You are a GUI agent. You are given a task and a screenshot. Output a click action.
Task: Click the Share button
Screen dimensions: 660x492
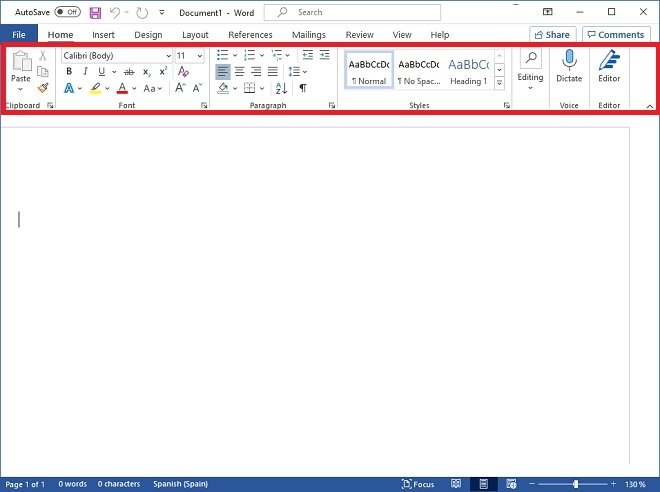tap(552, 35)
